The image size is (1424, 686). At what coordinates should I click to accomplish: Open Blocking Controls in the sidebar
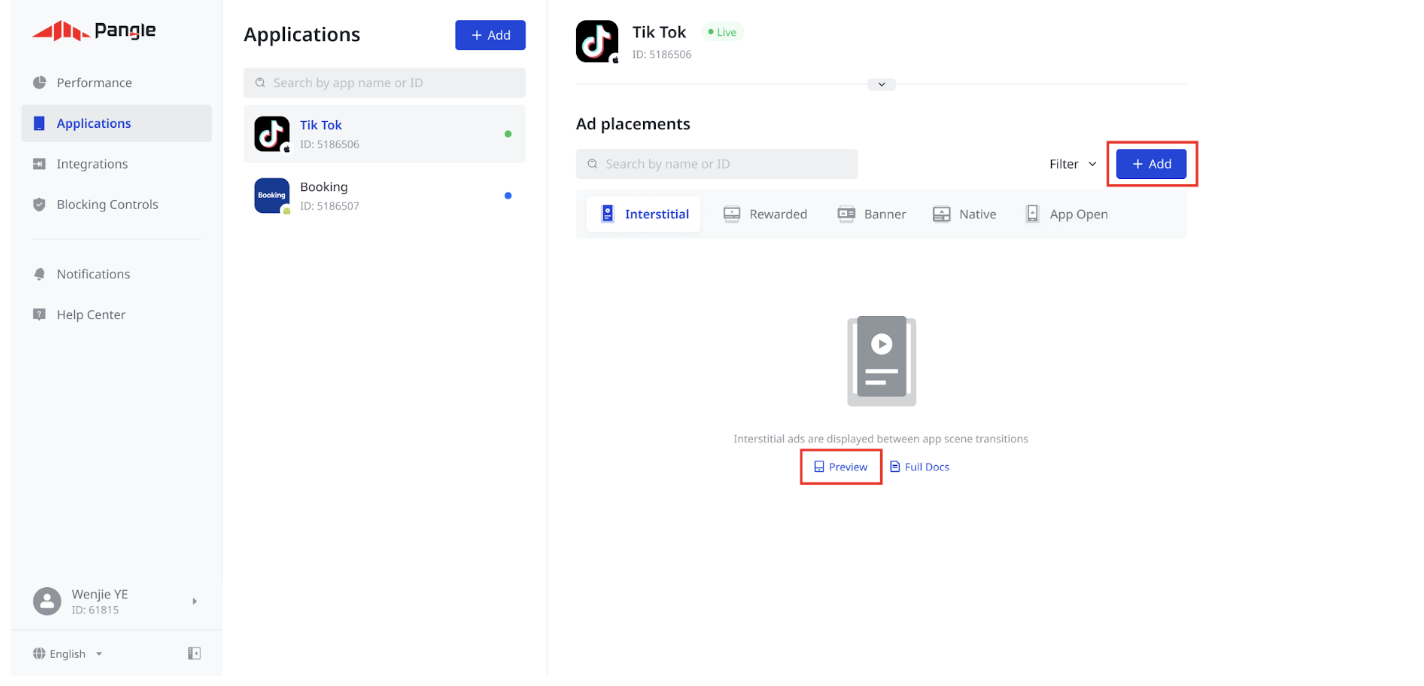click(x=107, y=204)
